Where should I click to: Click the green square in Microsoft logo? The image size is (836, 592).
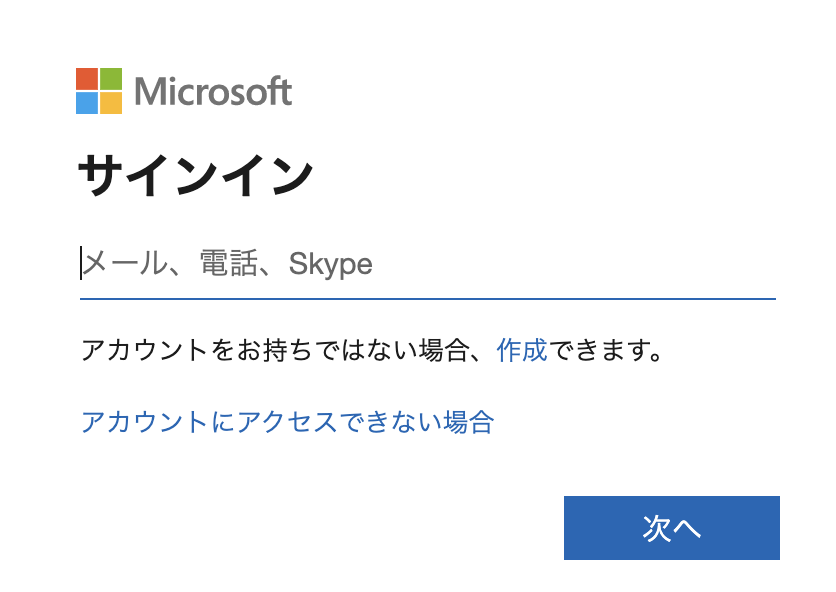(111, 79)
